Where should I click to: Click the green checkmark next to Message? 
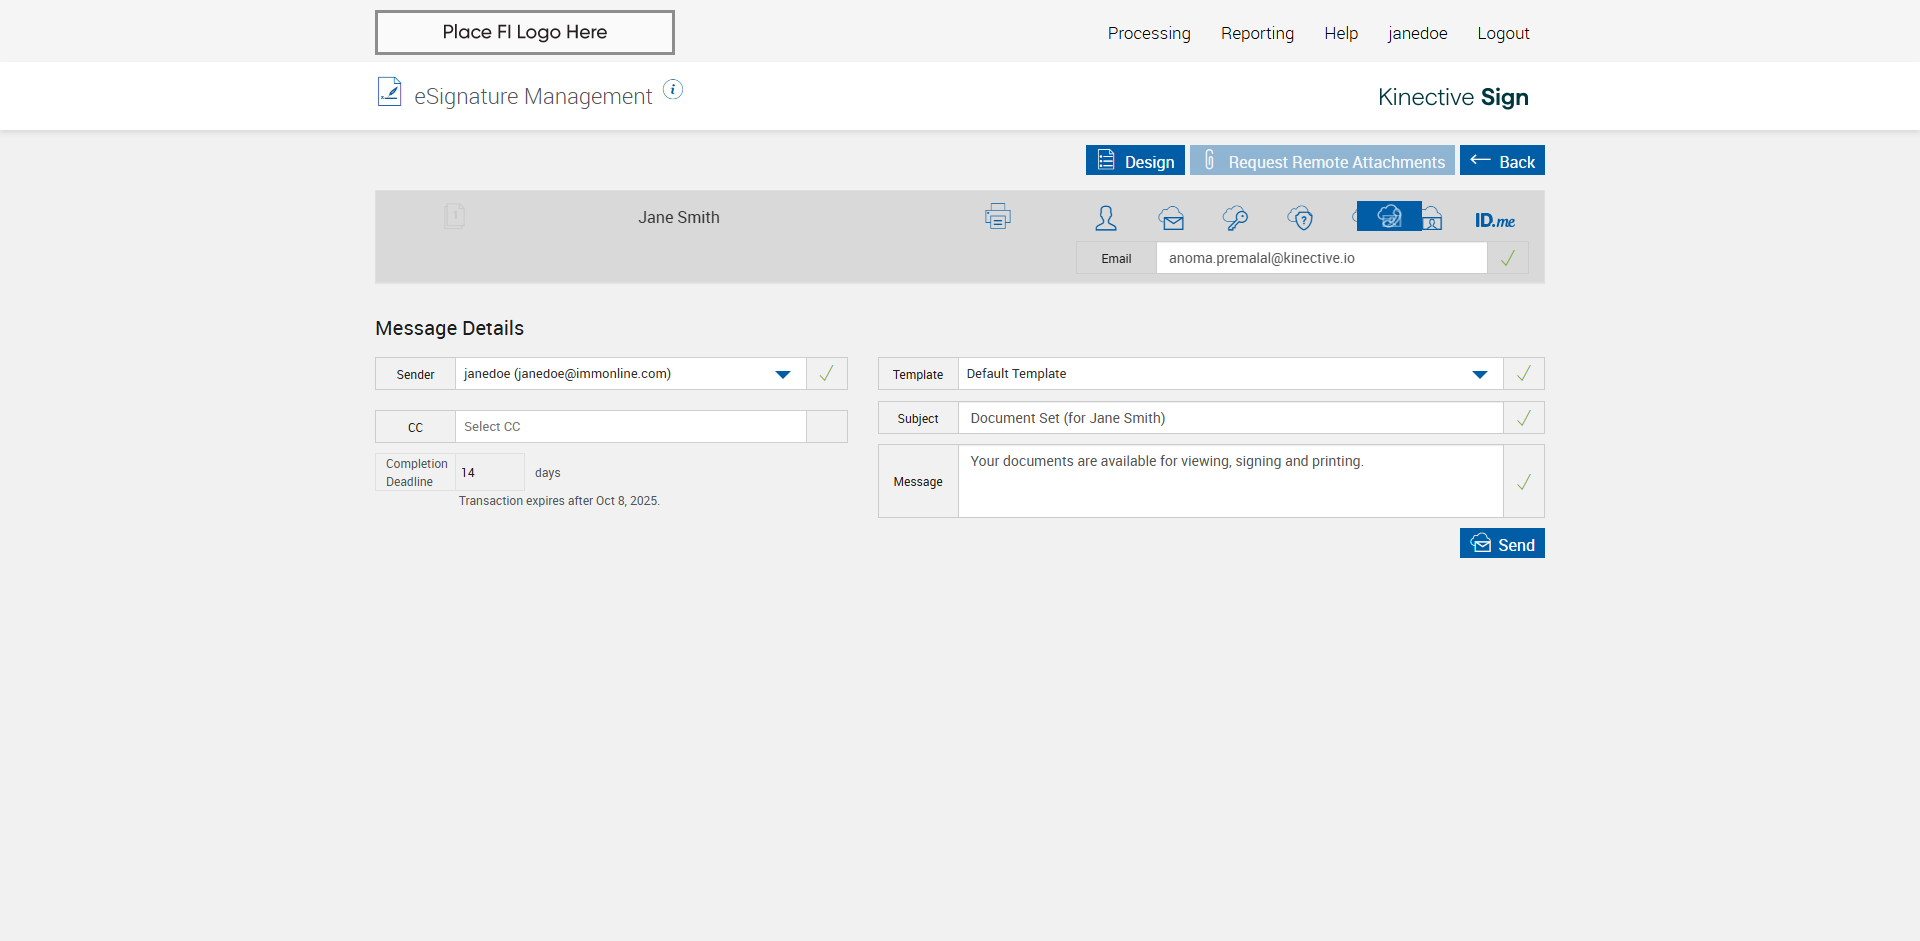point(1524,482)
